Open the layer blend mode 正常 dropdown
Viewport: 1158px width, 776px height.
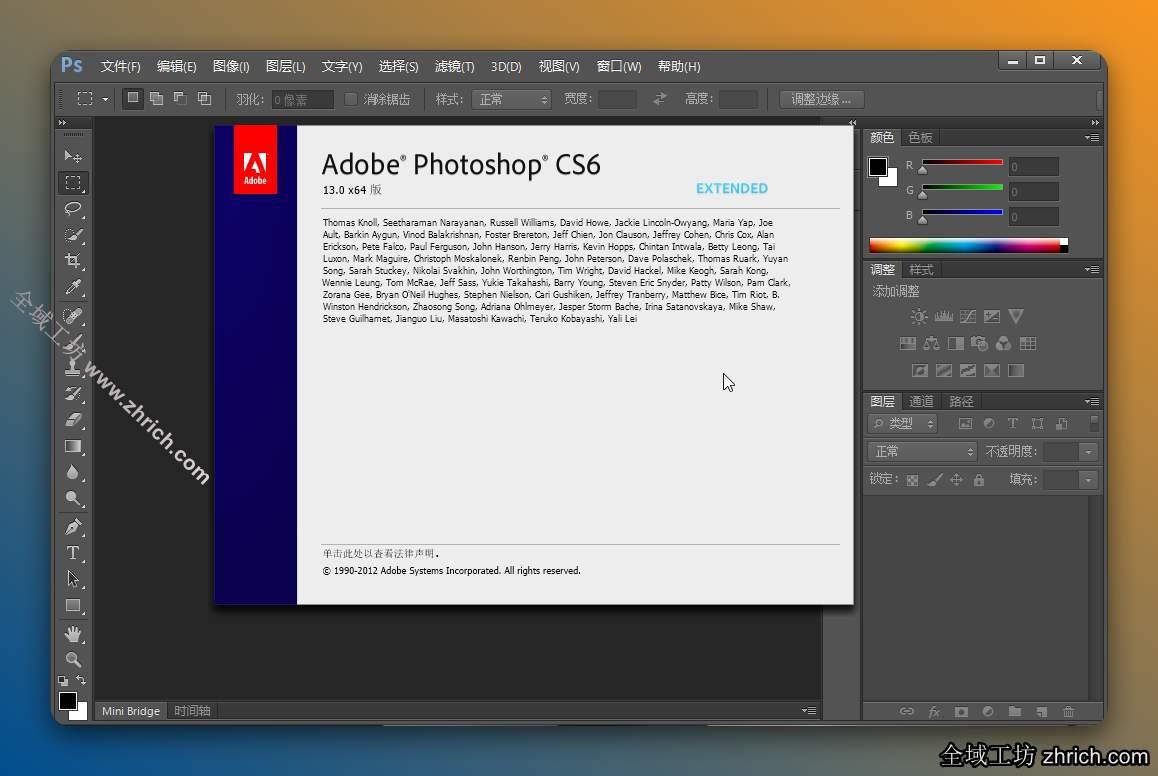(x=922, y=451)
